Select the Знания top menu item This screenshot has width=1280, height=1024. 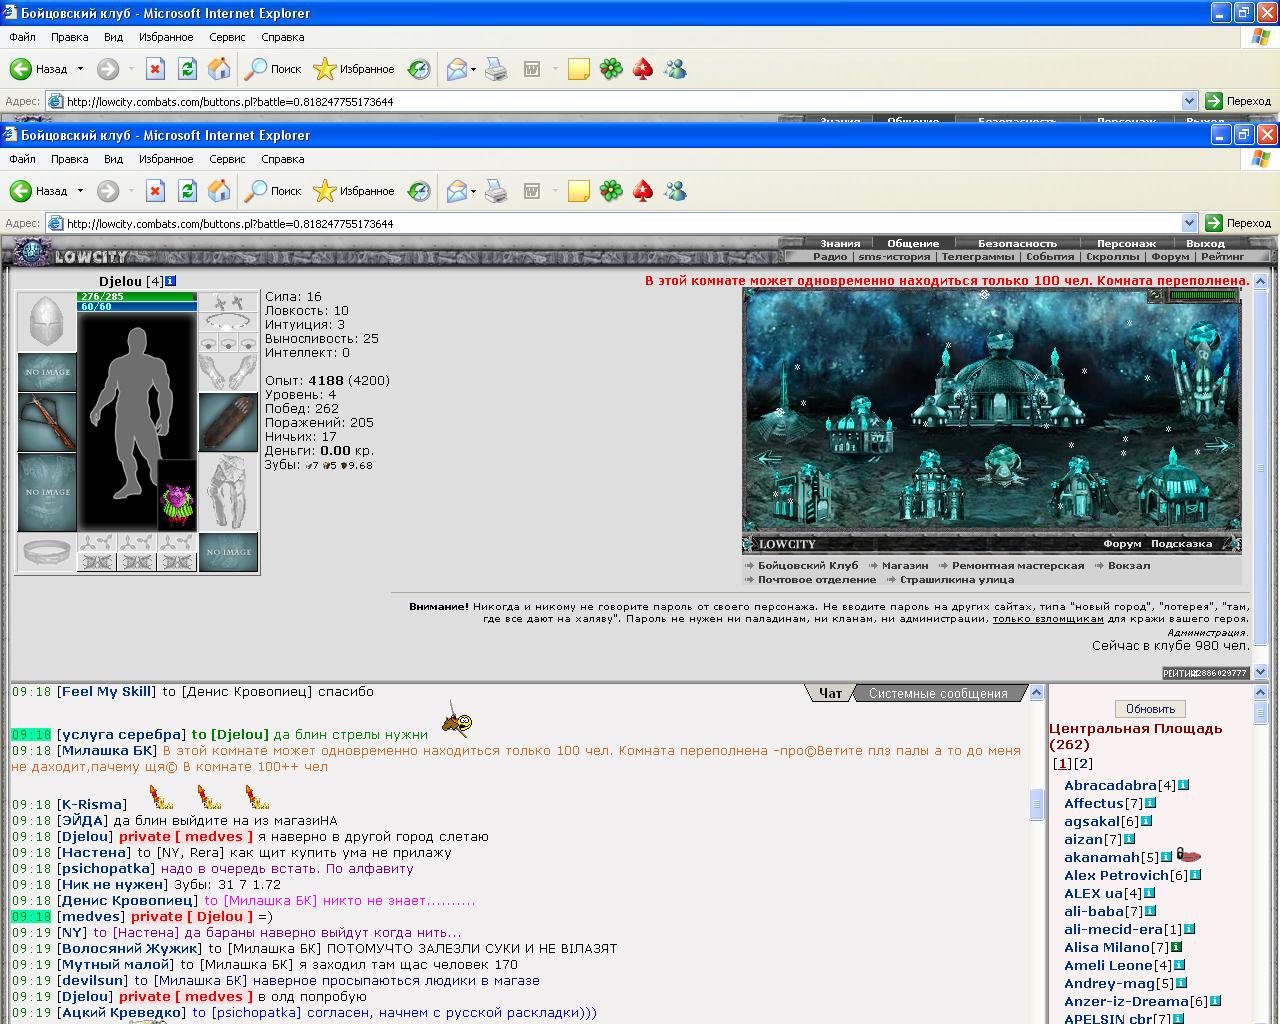(840, 243)
